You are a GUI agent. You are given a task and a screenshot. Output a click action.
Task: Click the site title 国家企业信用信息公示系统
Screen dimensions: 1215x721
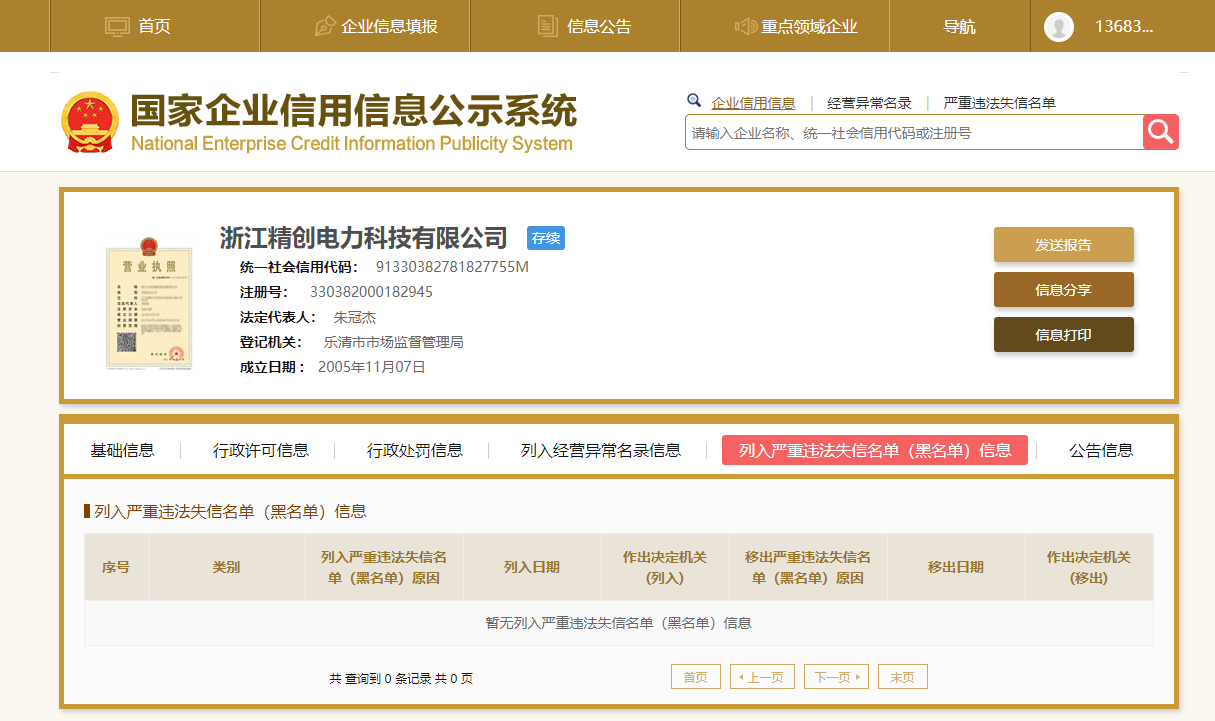pos(354,110)
